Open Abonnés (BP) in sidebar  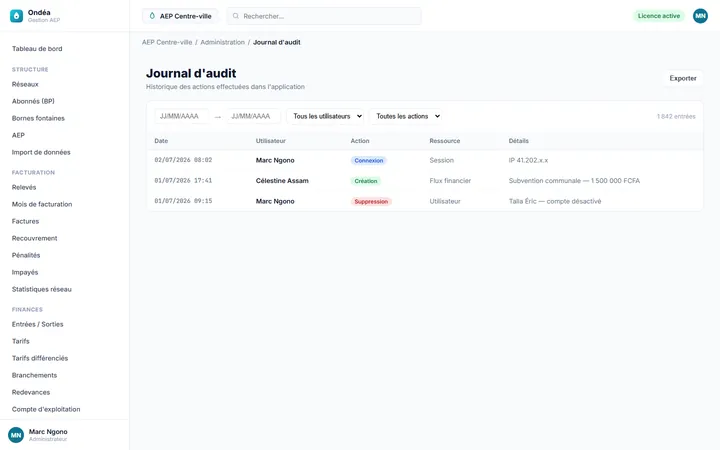[33, 101]
